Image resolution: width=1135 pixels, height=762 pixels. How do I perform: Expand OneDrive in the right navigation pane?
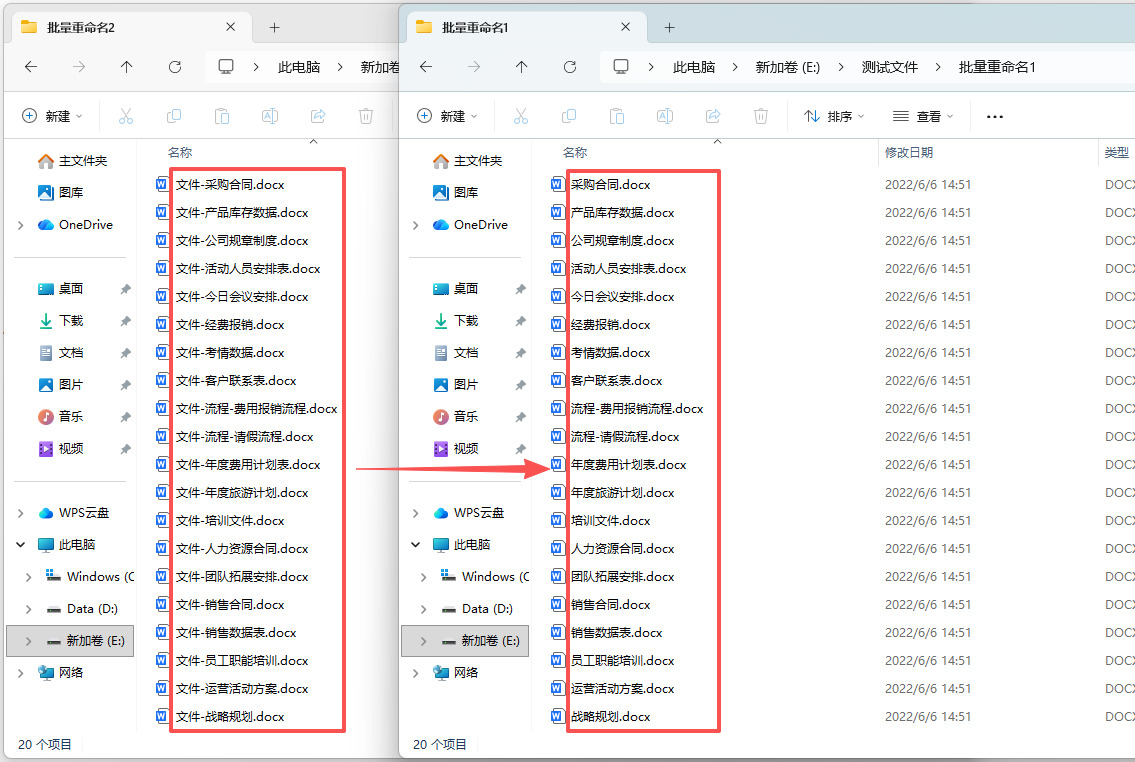point(415,225)
